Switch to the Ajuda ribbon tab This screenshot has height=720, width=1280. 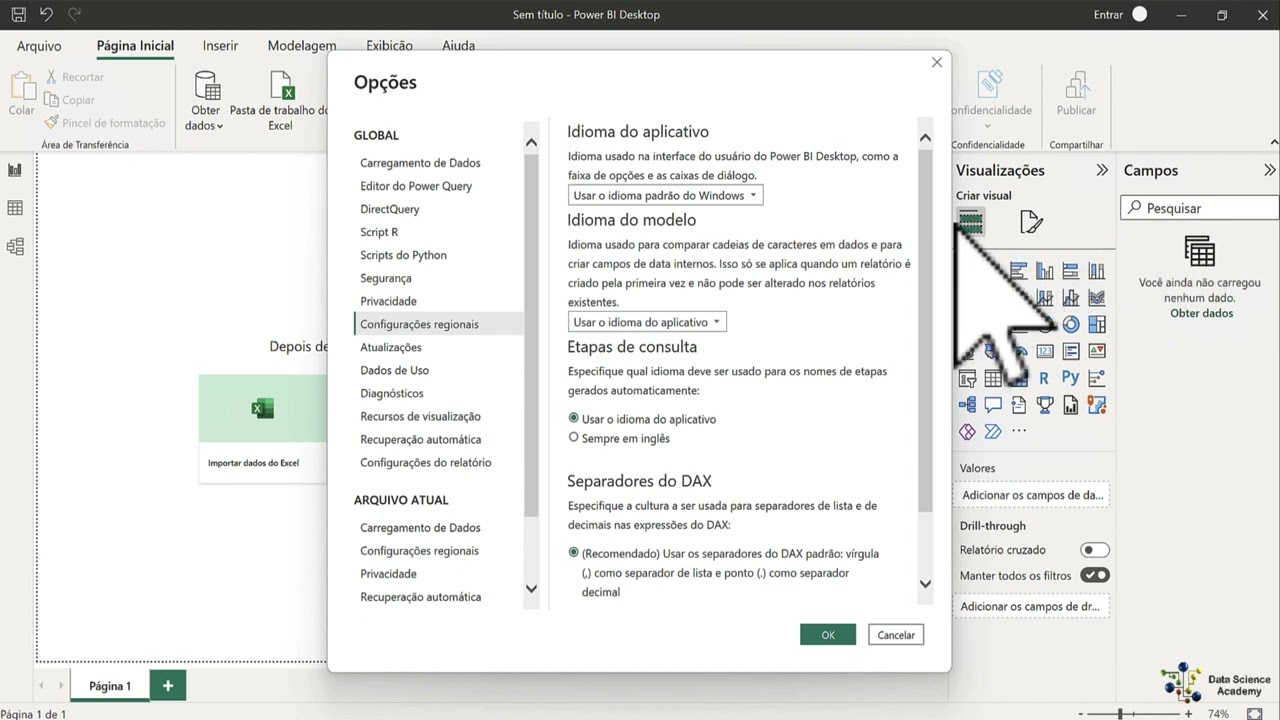click(458, 46)
